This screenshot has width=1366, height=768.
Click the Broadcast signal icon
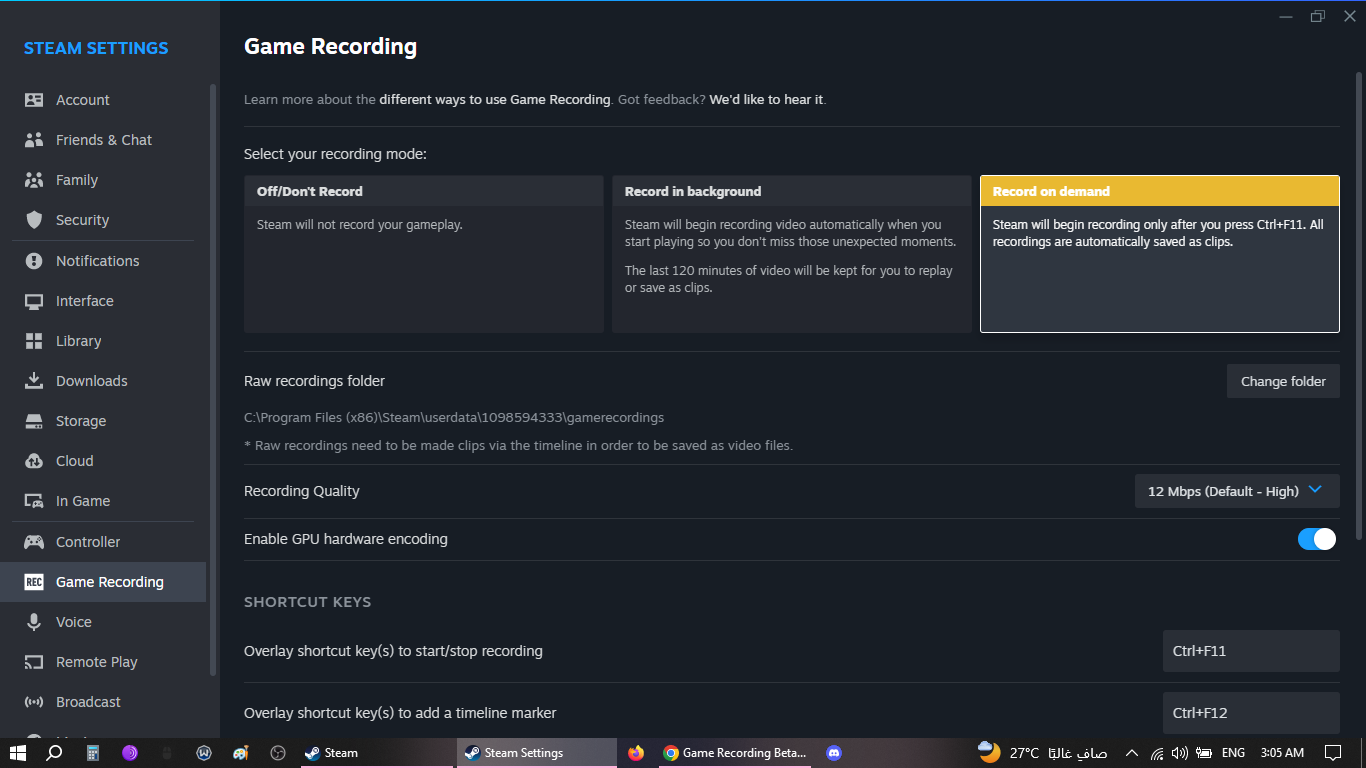point(34,702)
